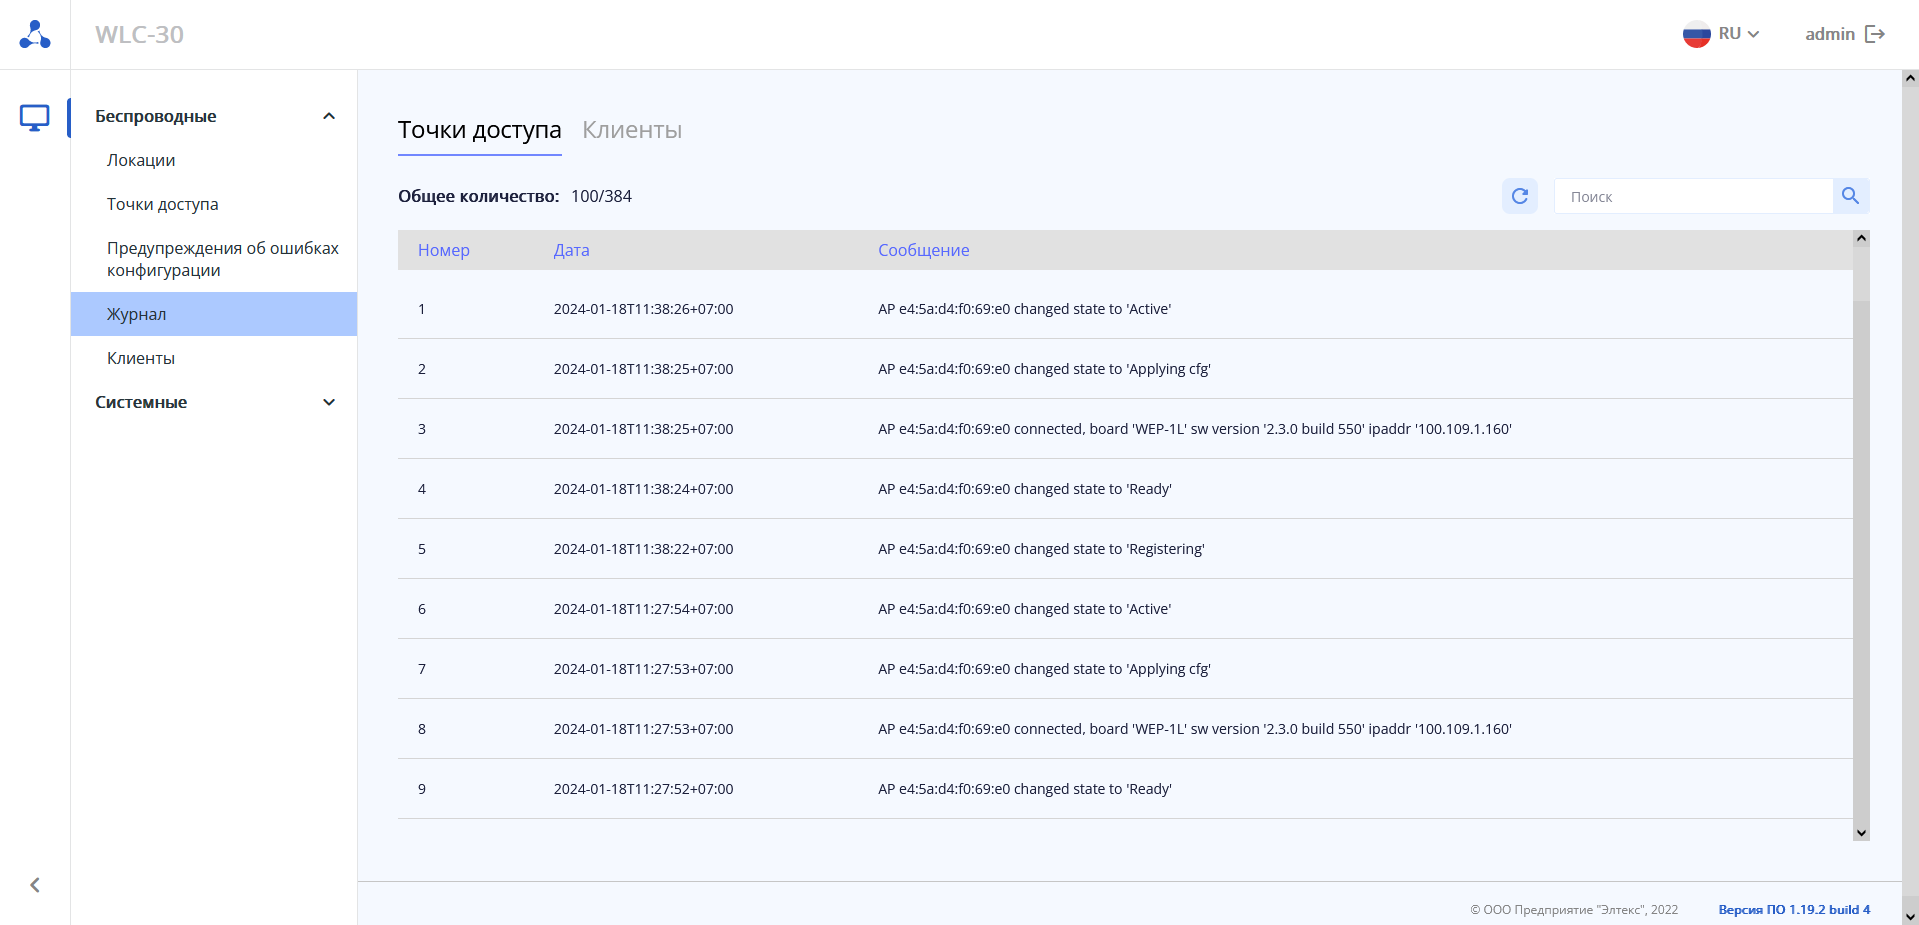Sort by the Дата column header
Viewport: 1919px width, 925px height.
571,250
